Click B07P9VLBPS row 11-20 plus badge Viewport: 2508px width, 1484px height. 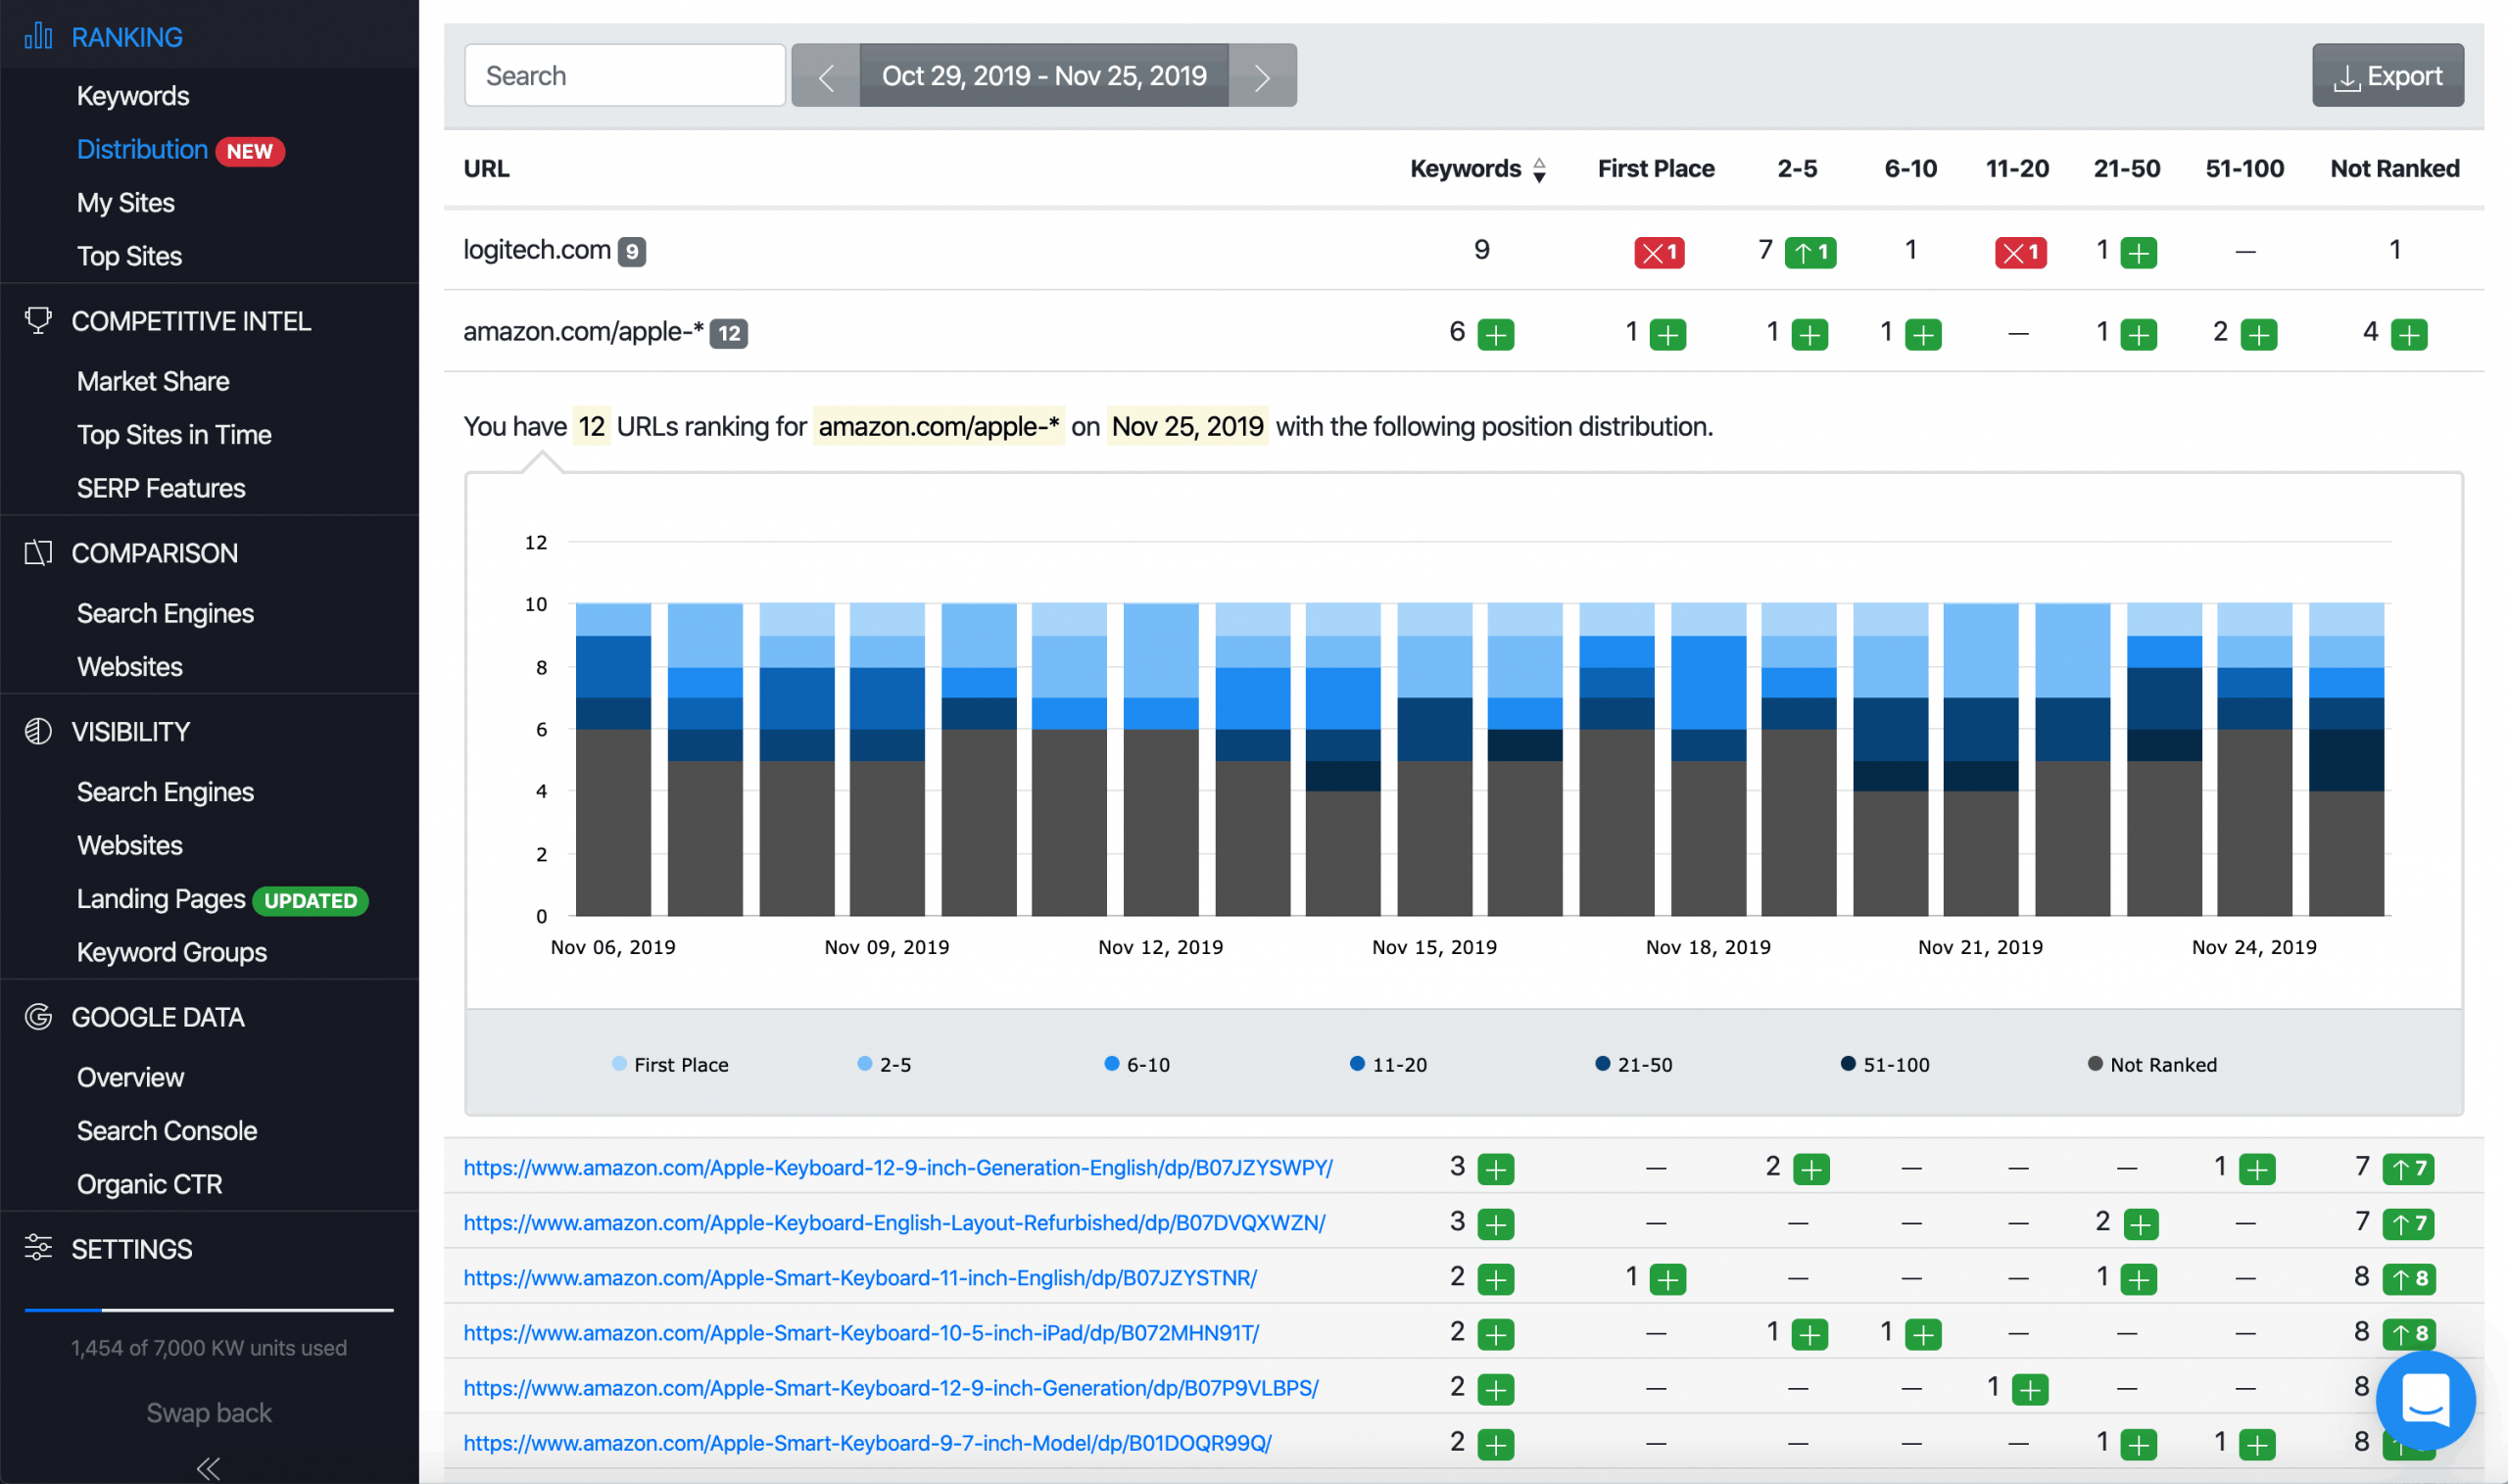pos(2030,1389)
